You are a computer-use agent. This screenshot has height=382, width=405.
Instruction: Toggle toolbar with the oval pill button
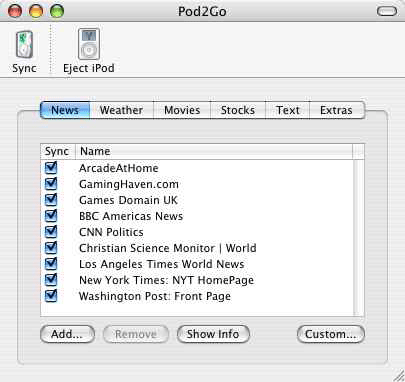click(x=387, y=11)
